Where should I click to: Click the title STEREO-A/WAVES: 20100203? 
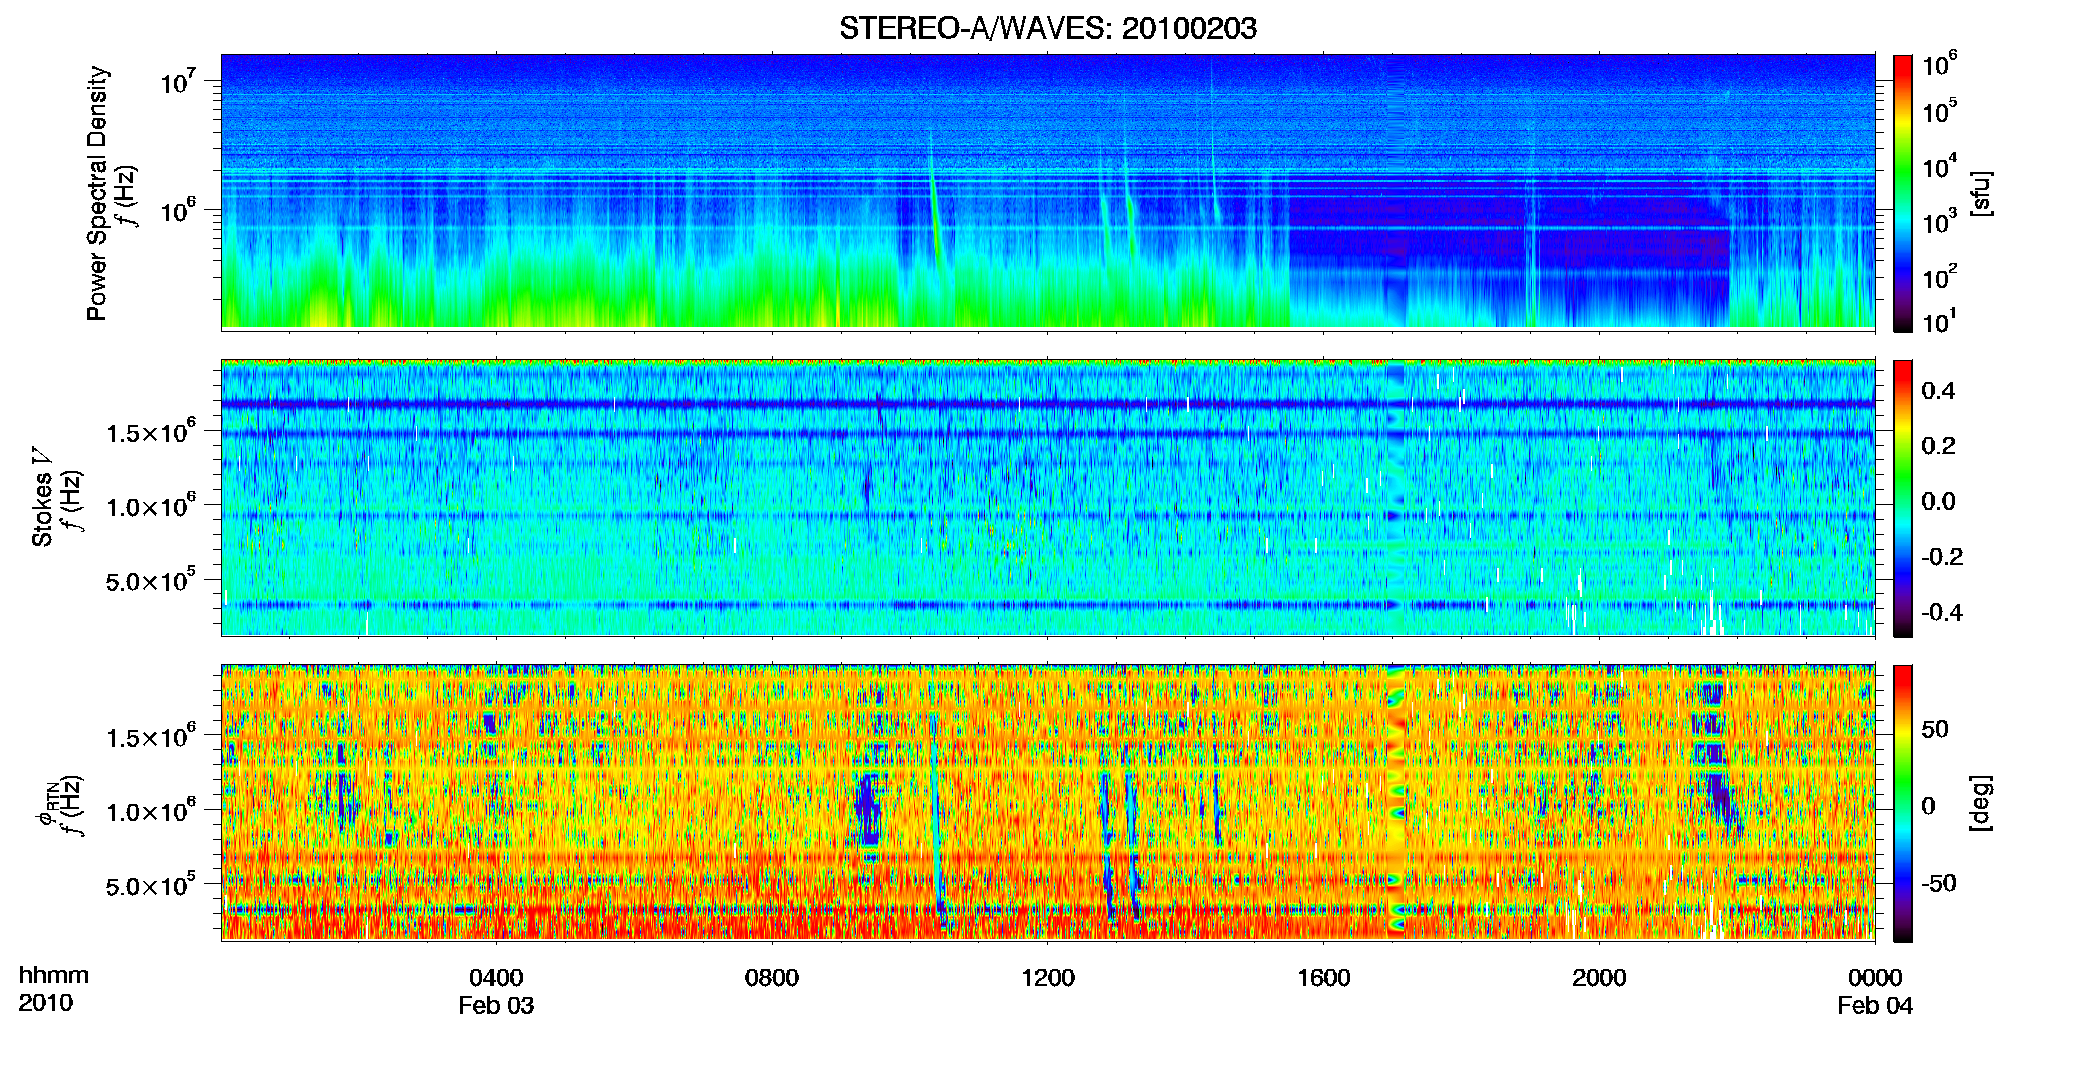point(1048,28)
